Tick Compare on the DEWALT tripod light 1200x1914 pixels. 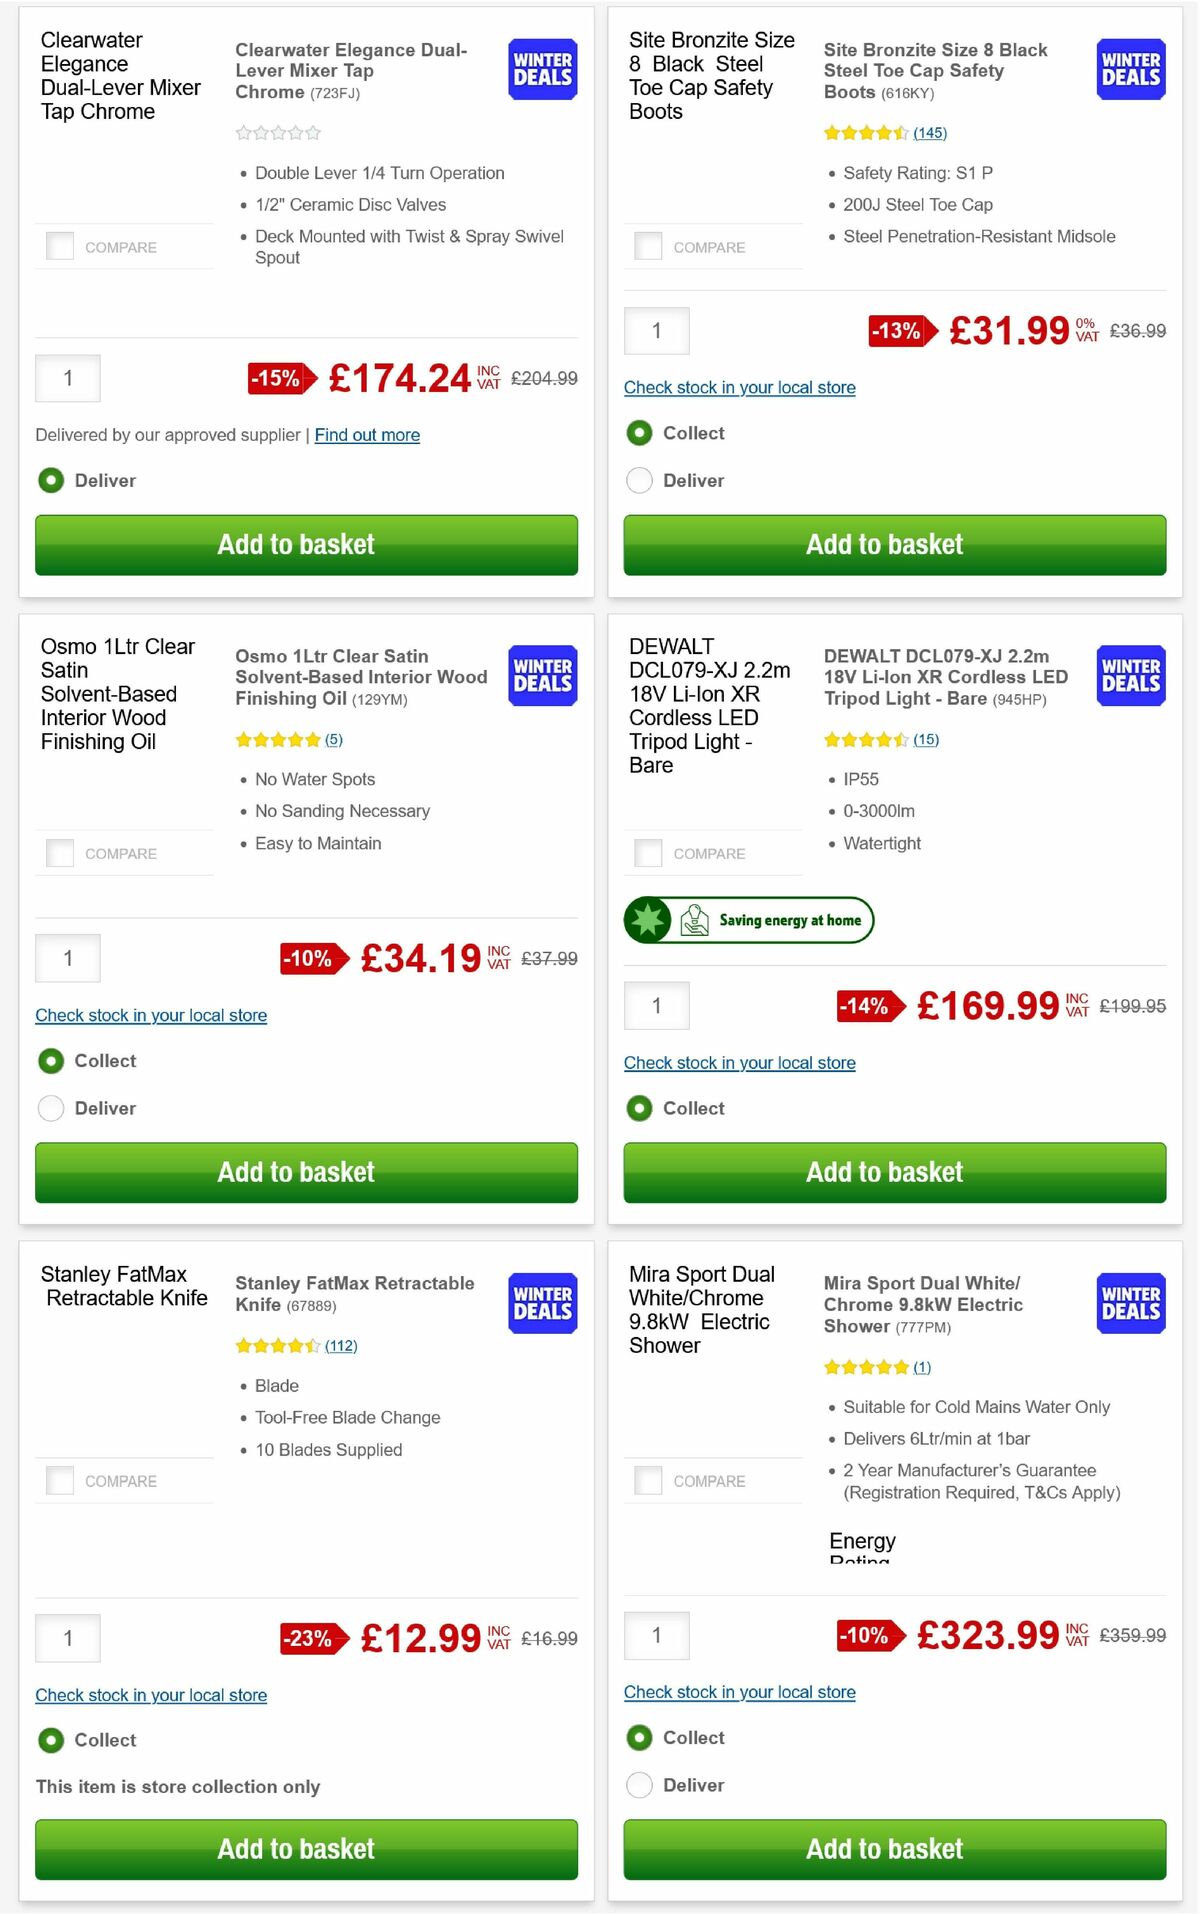[648, 852]
